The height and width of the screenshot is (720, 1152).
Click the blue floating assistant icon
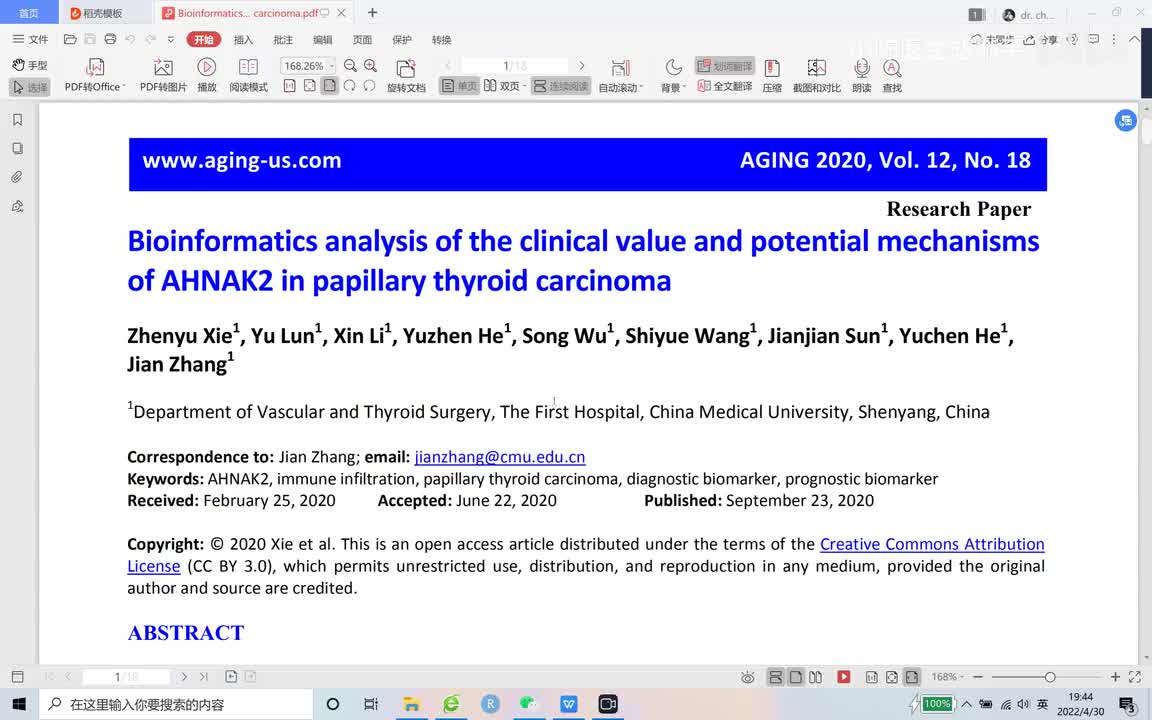pyautogui.click(x=1126, y=120)
